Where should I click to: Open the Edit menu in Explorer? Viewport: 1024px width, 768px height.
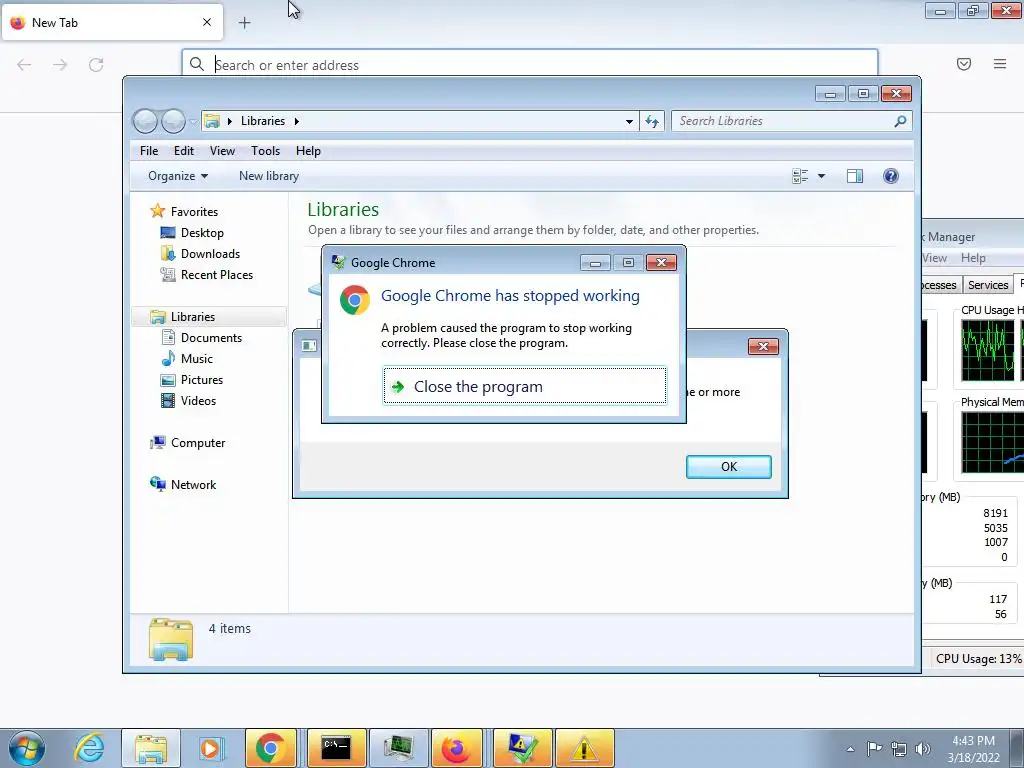tap(184, 151)
